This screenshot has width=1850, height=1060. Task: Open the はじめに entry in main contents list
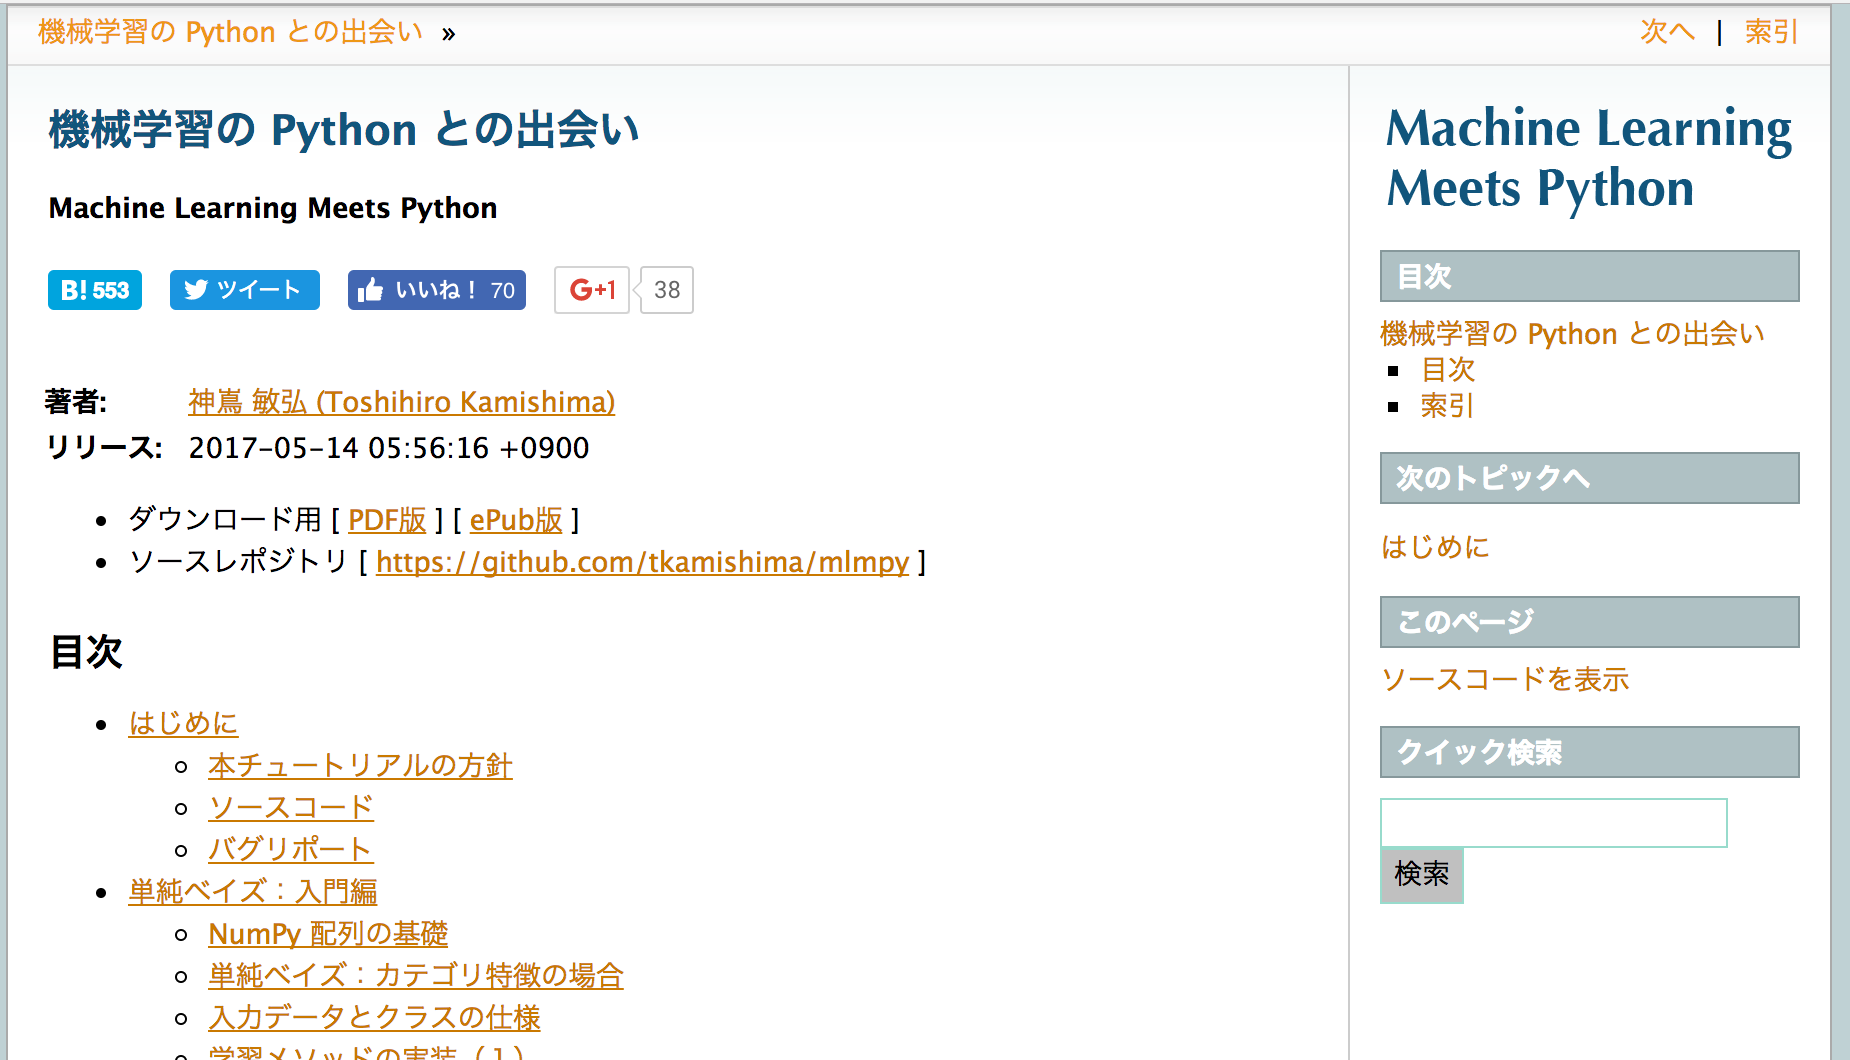(184, 723)
